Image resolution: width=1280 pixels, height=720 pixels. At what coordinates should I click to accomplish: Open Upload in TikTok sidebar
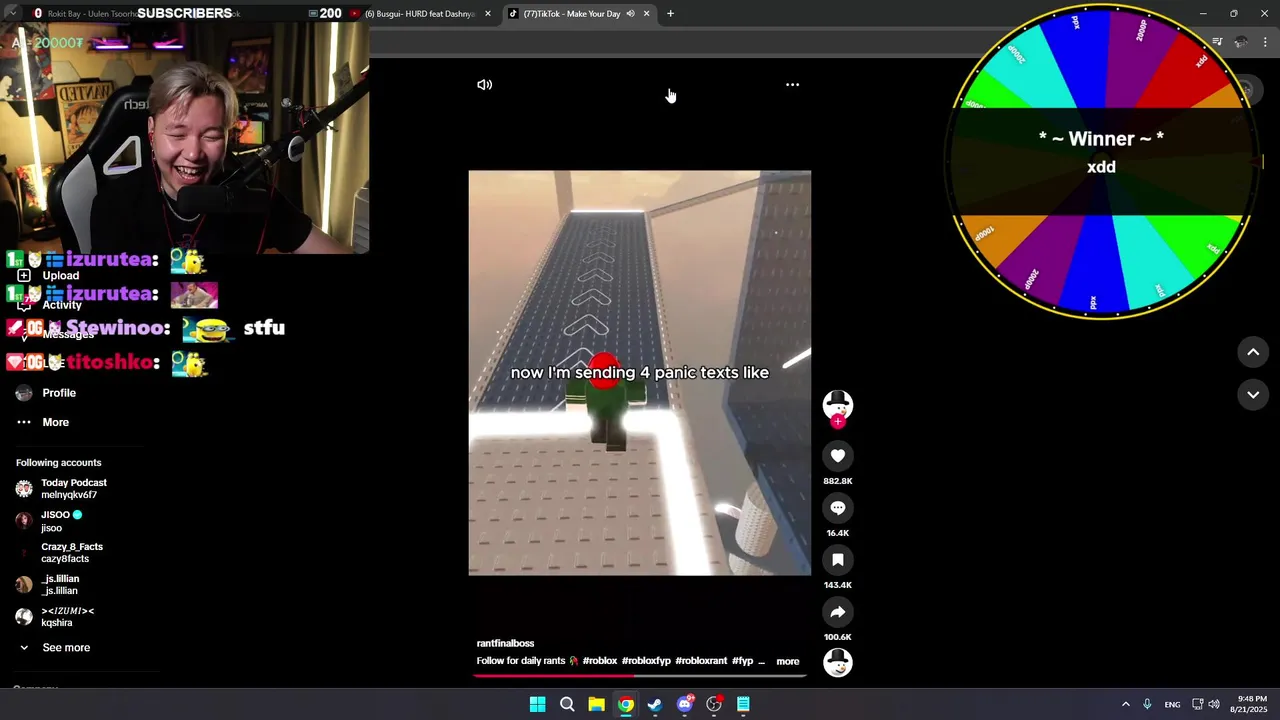click(60, 276)
